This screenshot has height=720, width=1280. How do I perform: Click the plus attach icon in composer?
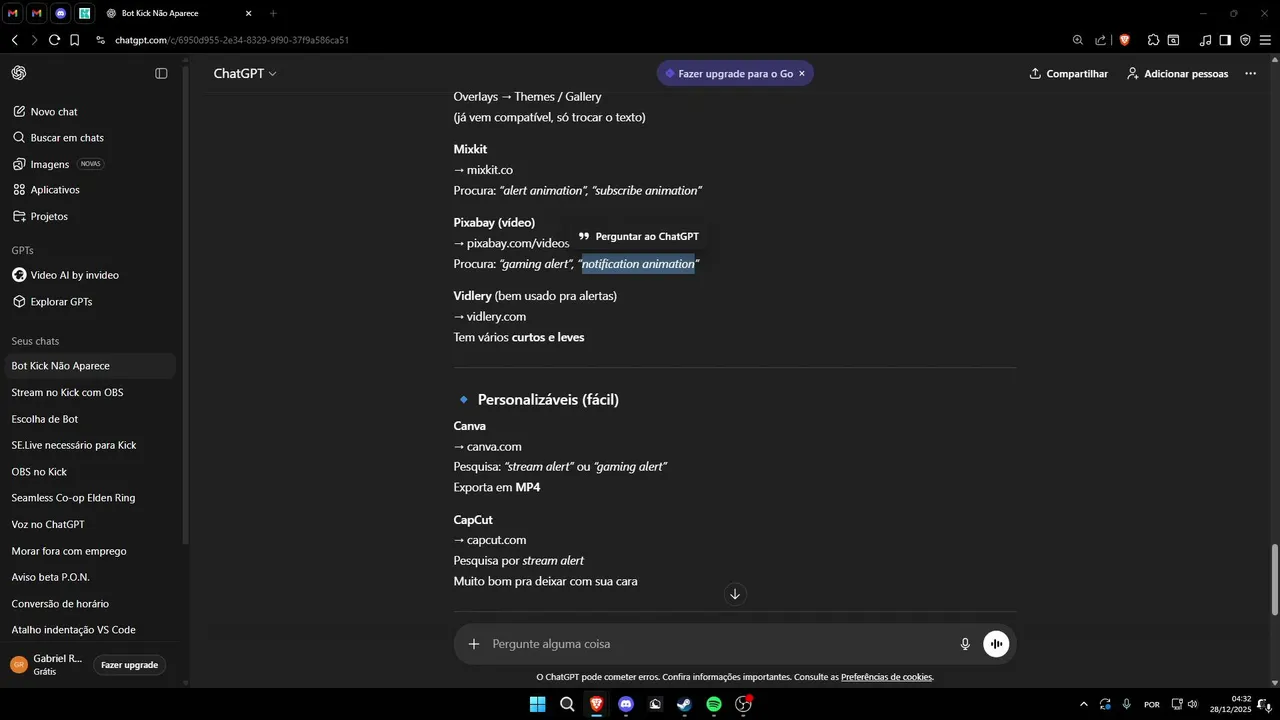(x=474, y=644)
